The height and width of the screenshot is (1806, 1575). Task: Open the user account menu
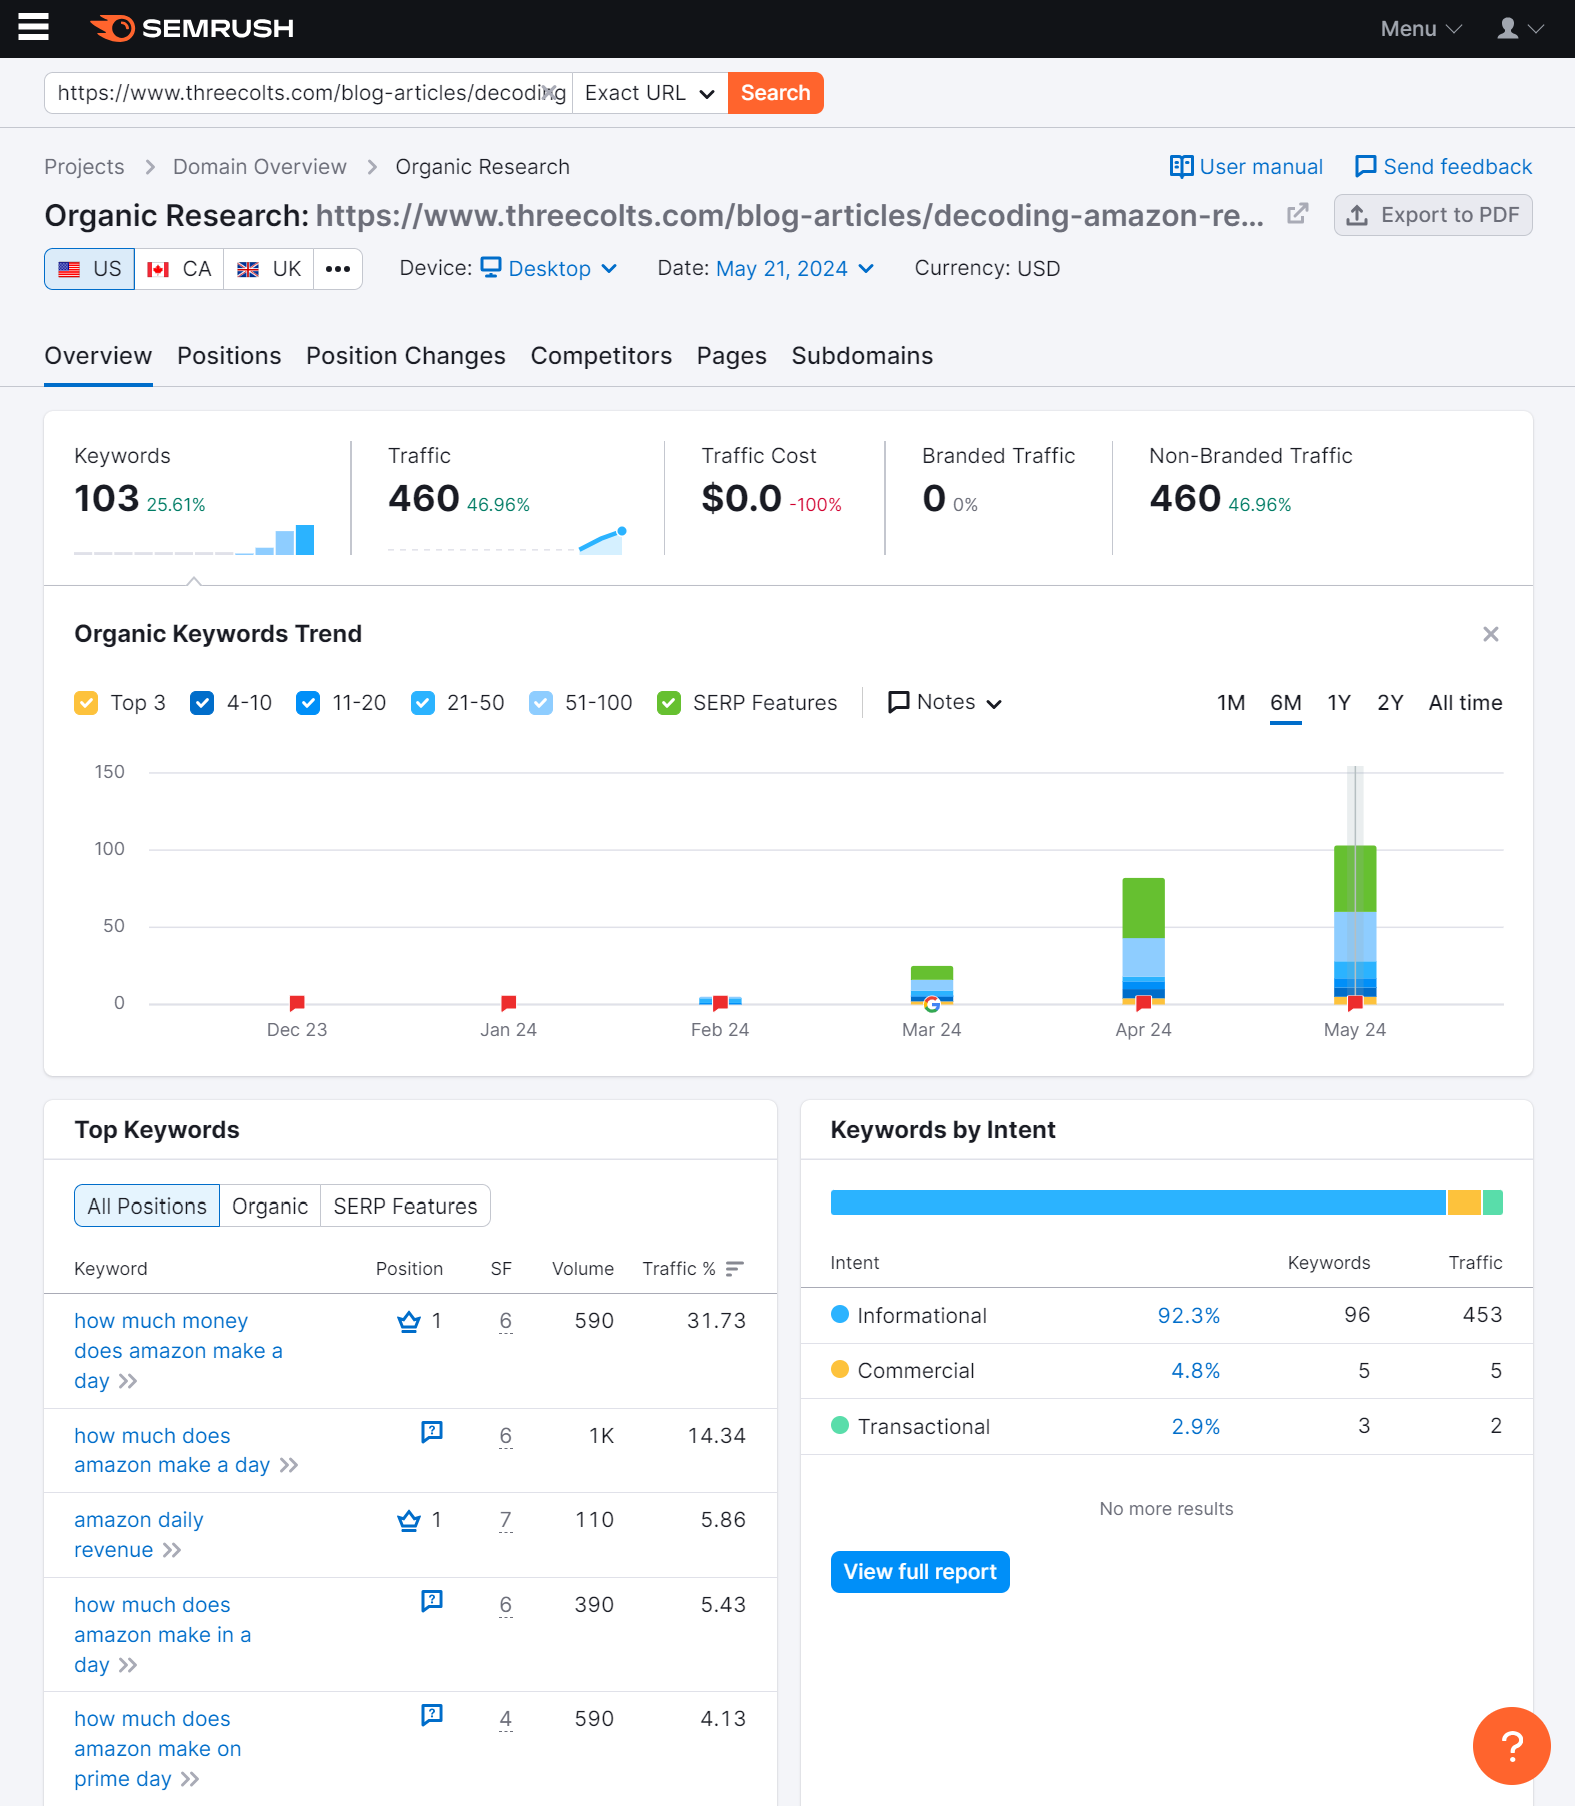(1520, 29)
